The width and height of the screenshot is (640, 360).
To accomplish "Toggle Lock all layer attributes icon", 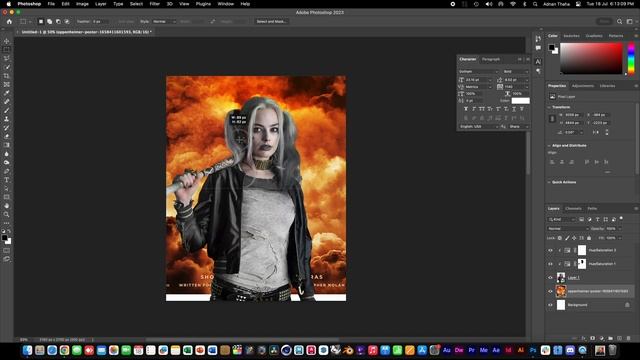I will [x=589, y=238].
